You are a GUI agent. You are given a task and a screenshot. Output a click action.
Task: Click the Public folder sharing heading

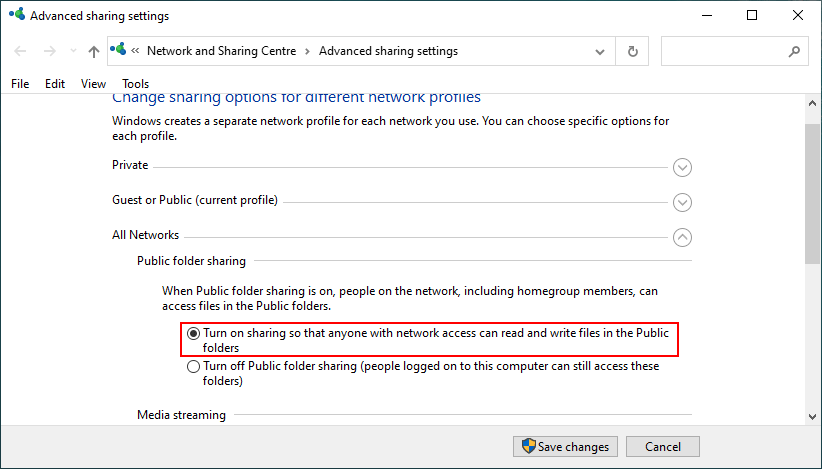click(x=191, y=261)
